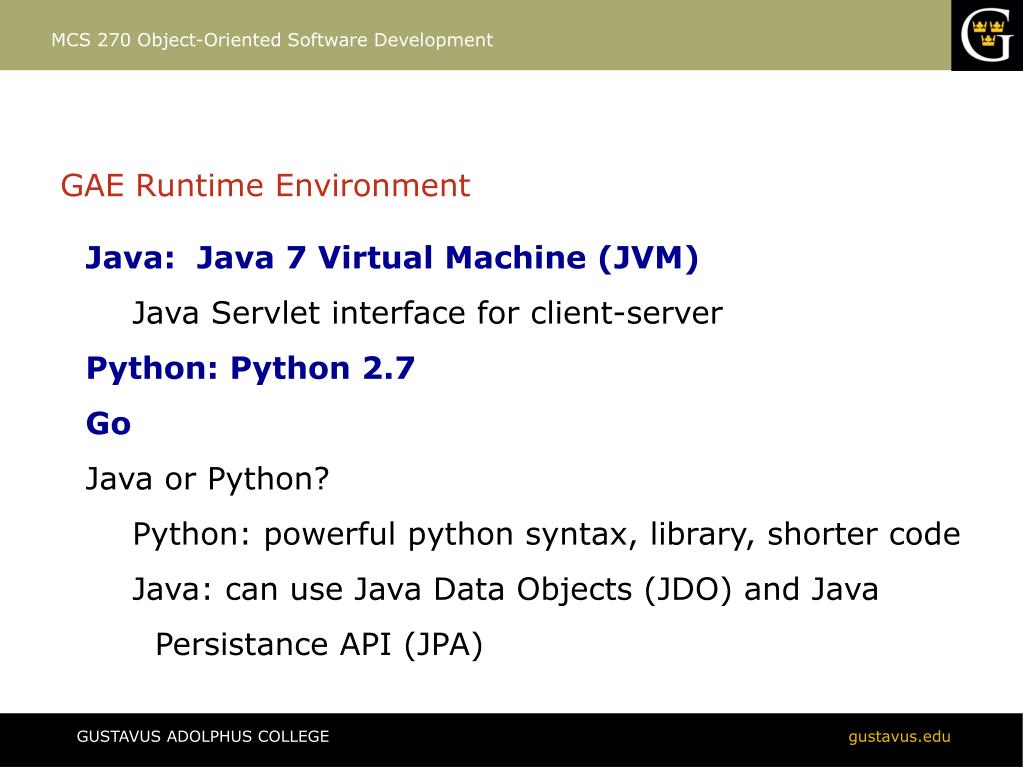This screenshot has height=767, width=1023.
Task: Click the Gustavus G crown logo
Action: coord(986,35)
